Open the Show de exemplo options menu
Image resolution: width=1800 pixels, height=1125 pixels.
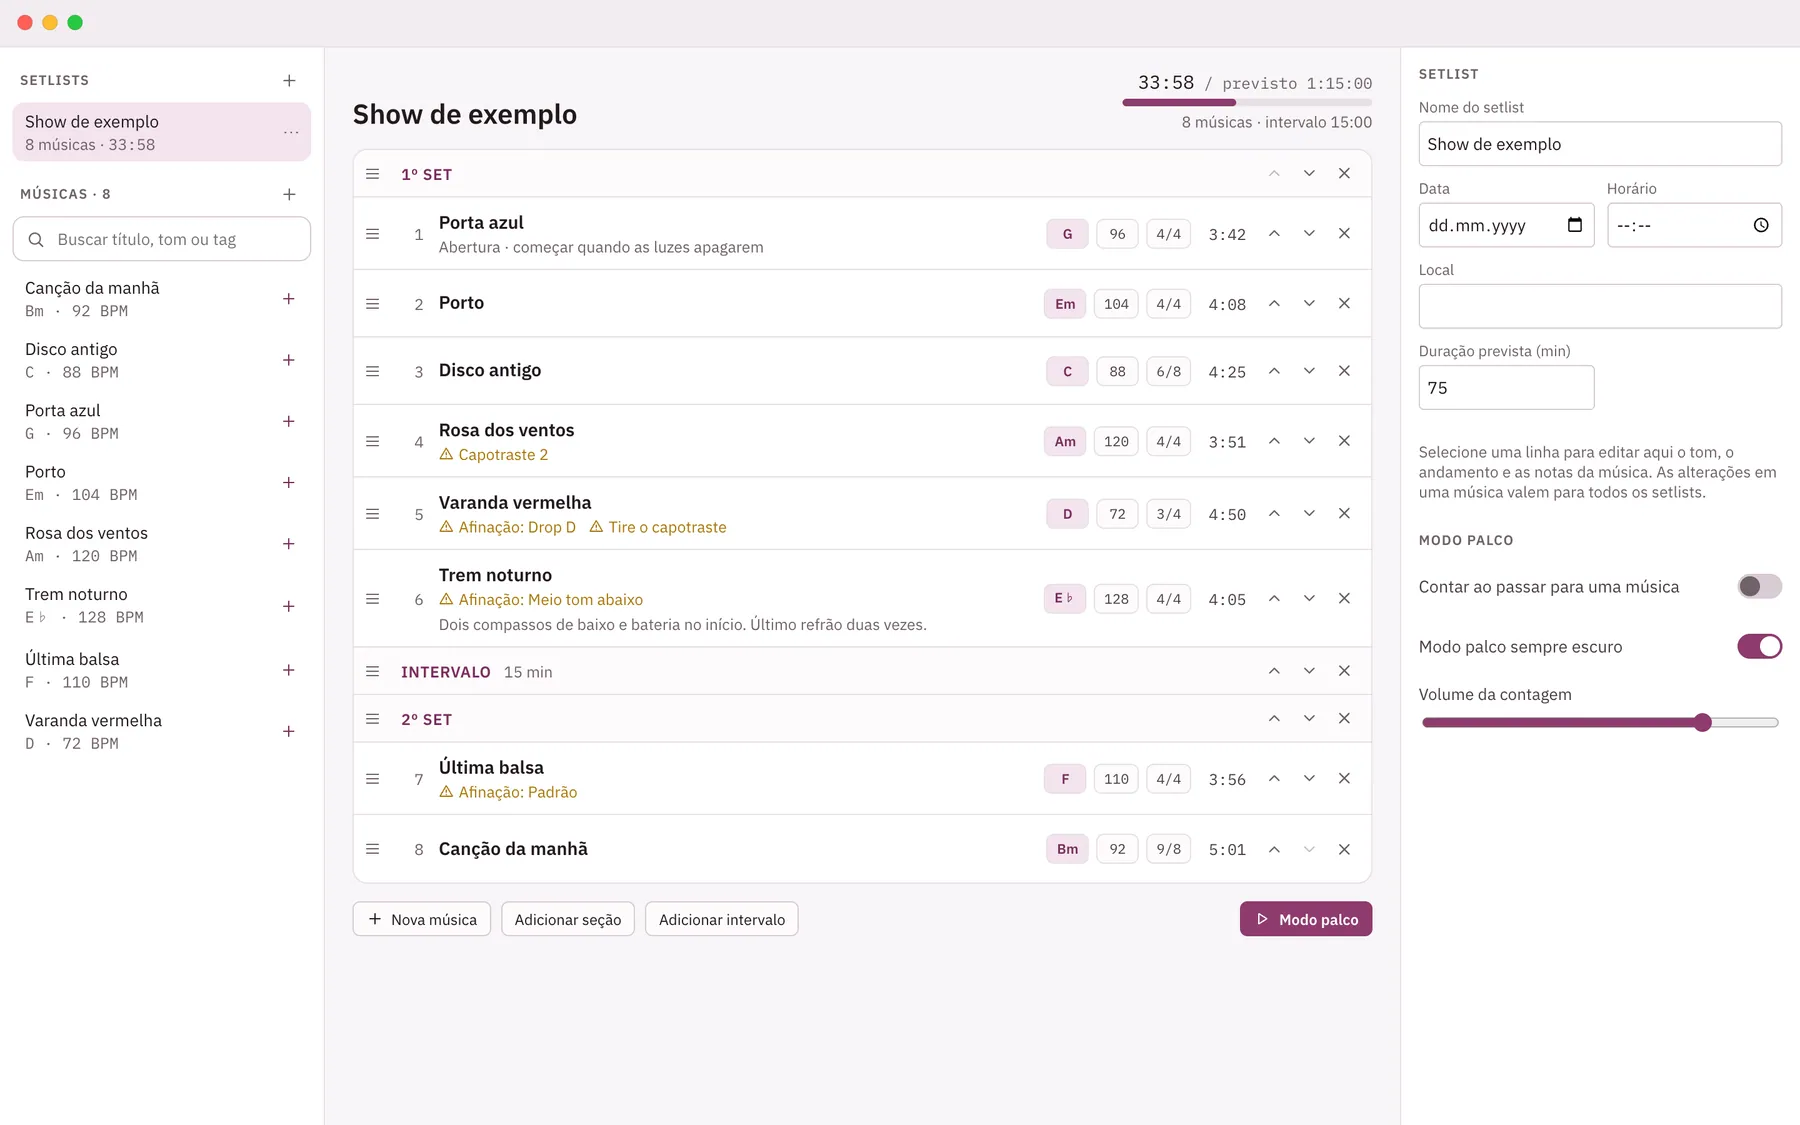(x=291, y=132)
